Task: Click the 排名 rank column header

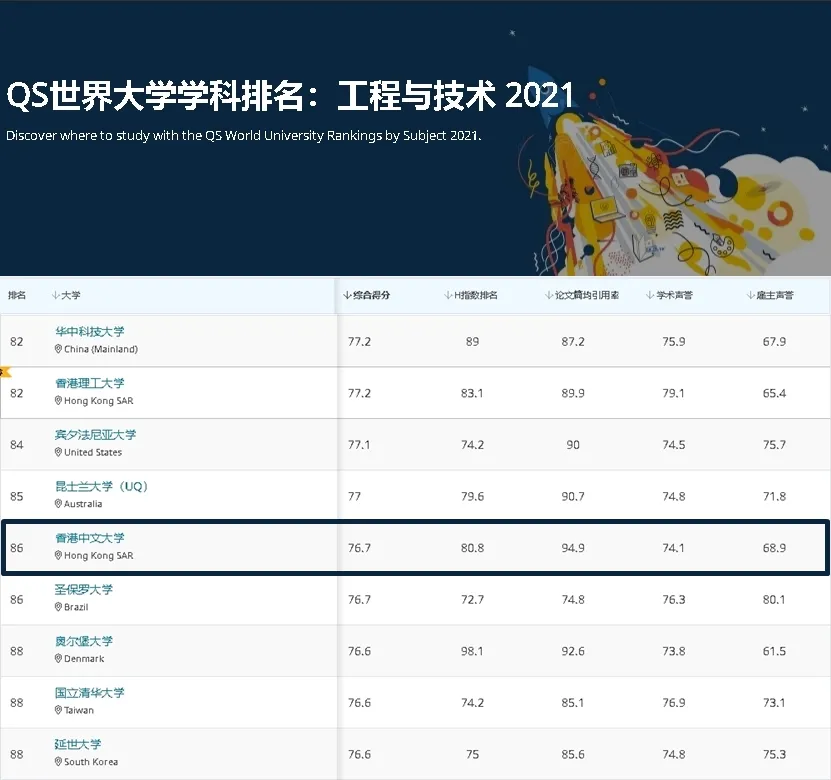Action: (x=17, y=296)
